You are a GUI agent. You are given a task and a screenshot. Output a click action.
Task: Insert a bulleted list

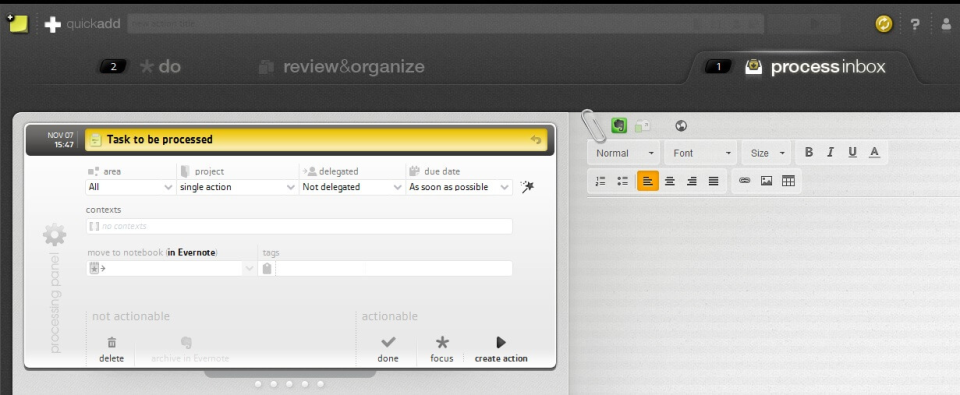(623, 181)
